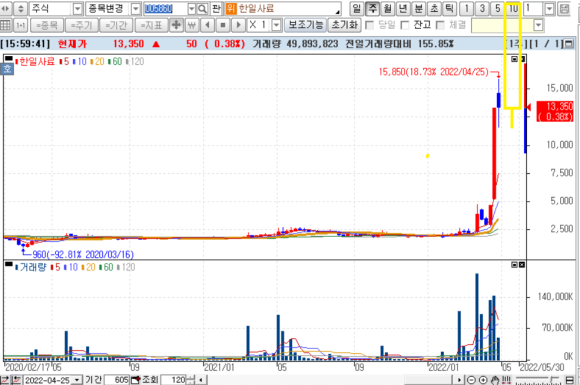Open the 종목변경 dropdown
The height and width of the screenshot is (385, 580).
pos(136,9)
